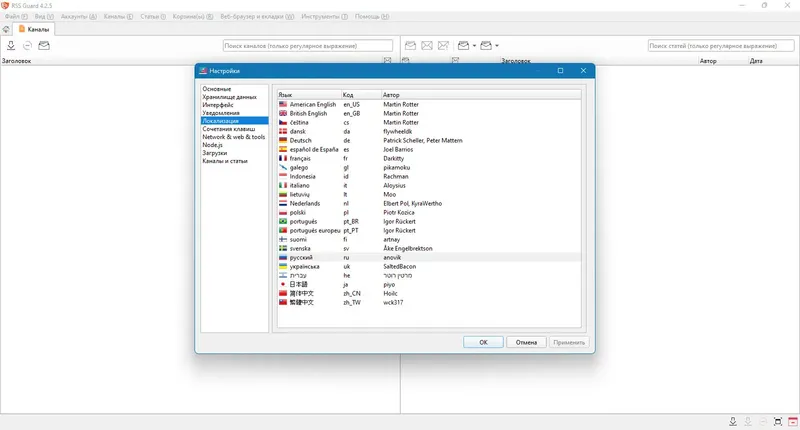Select Уведомления settings category
This screenshot has height=430, width=800.
tap(235, 113)
